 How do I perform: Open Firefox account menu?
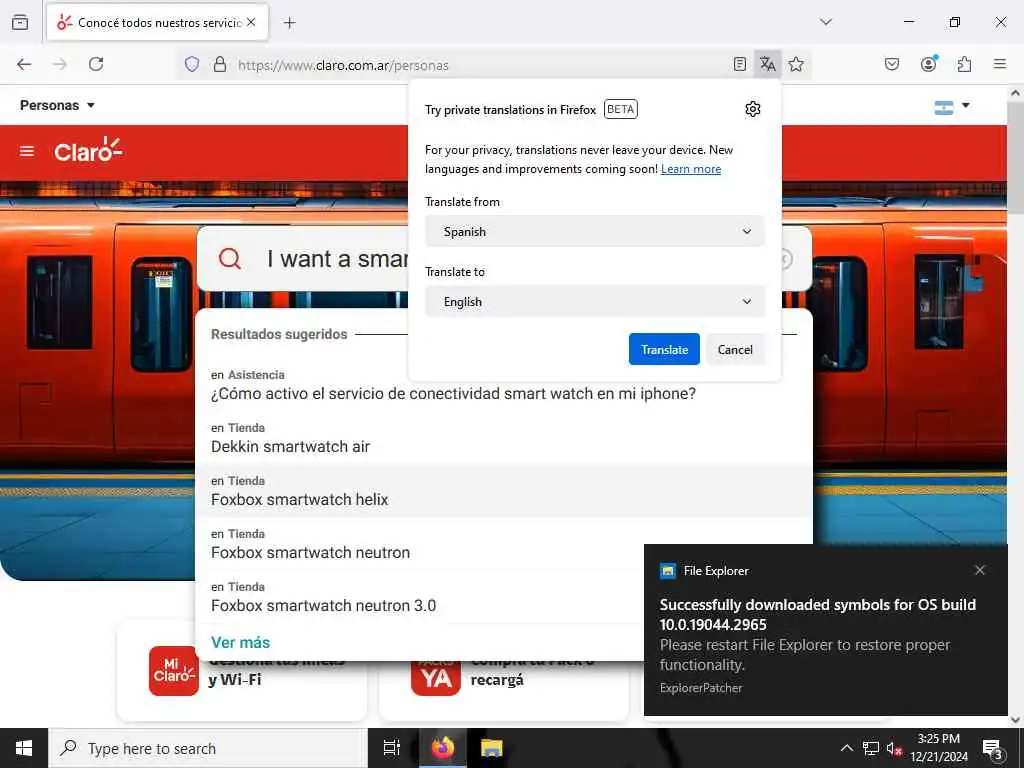click(928, 63)
